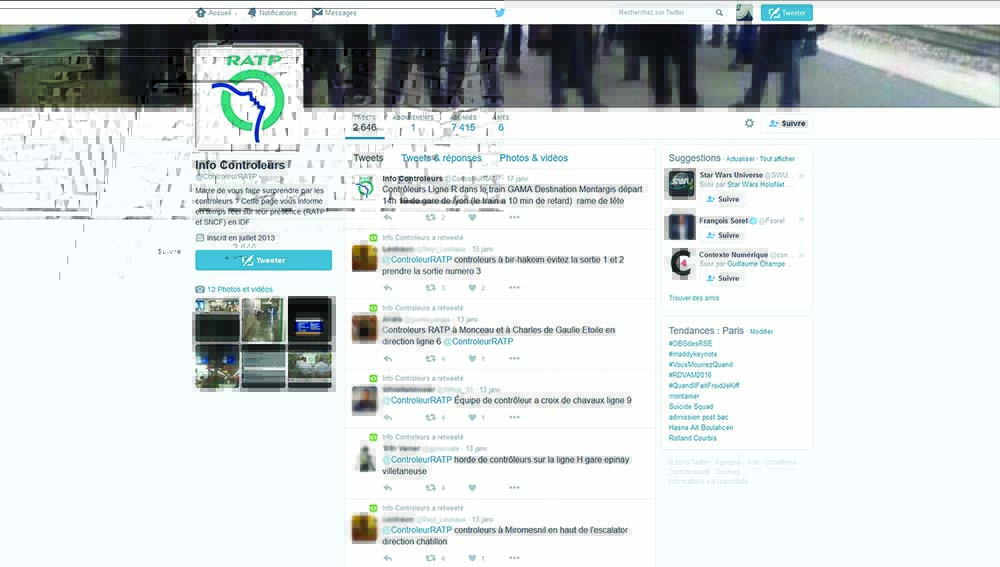Viewport: 1000px width, 567px height.
Task: Reply to the croix de chavaux tweet
Action: point(388,417)
